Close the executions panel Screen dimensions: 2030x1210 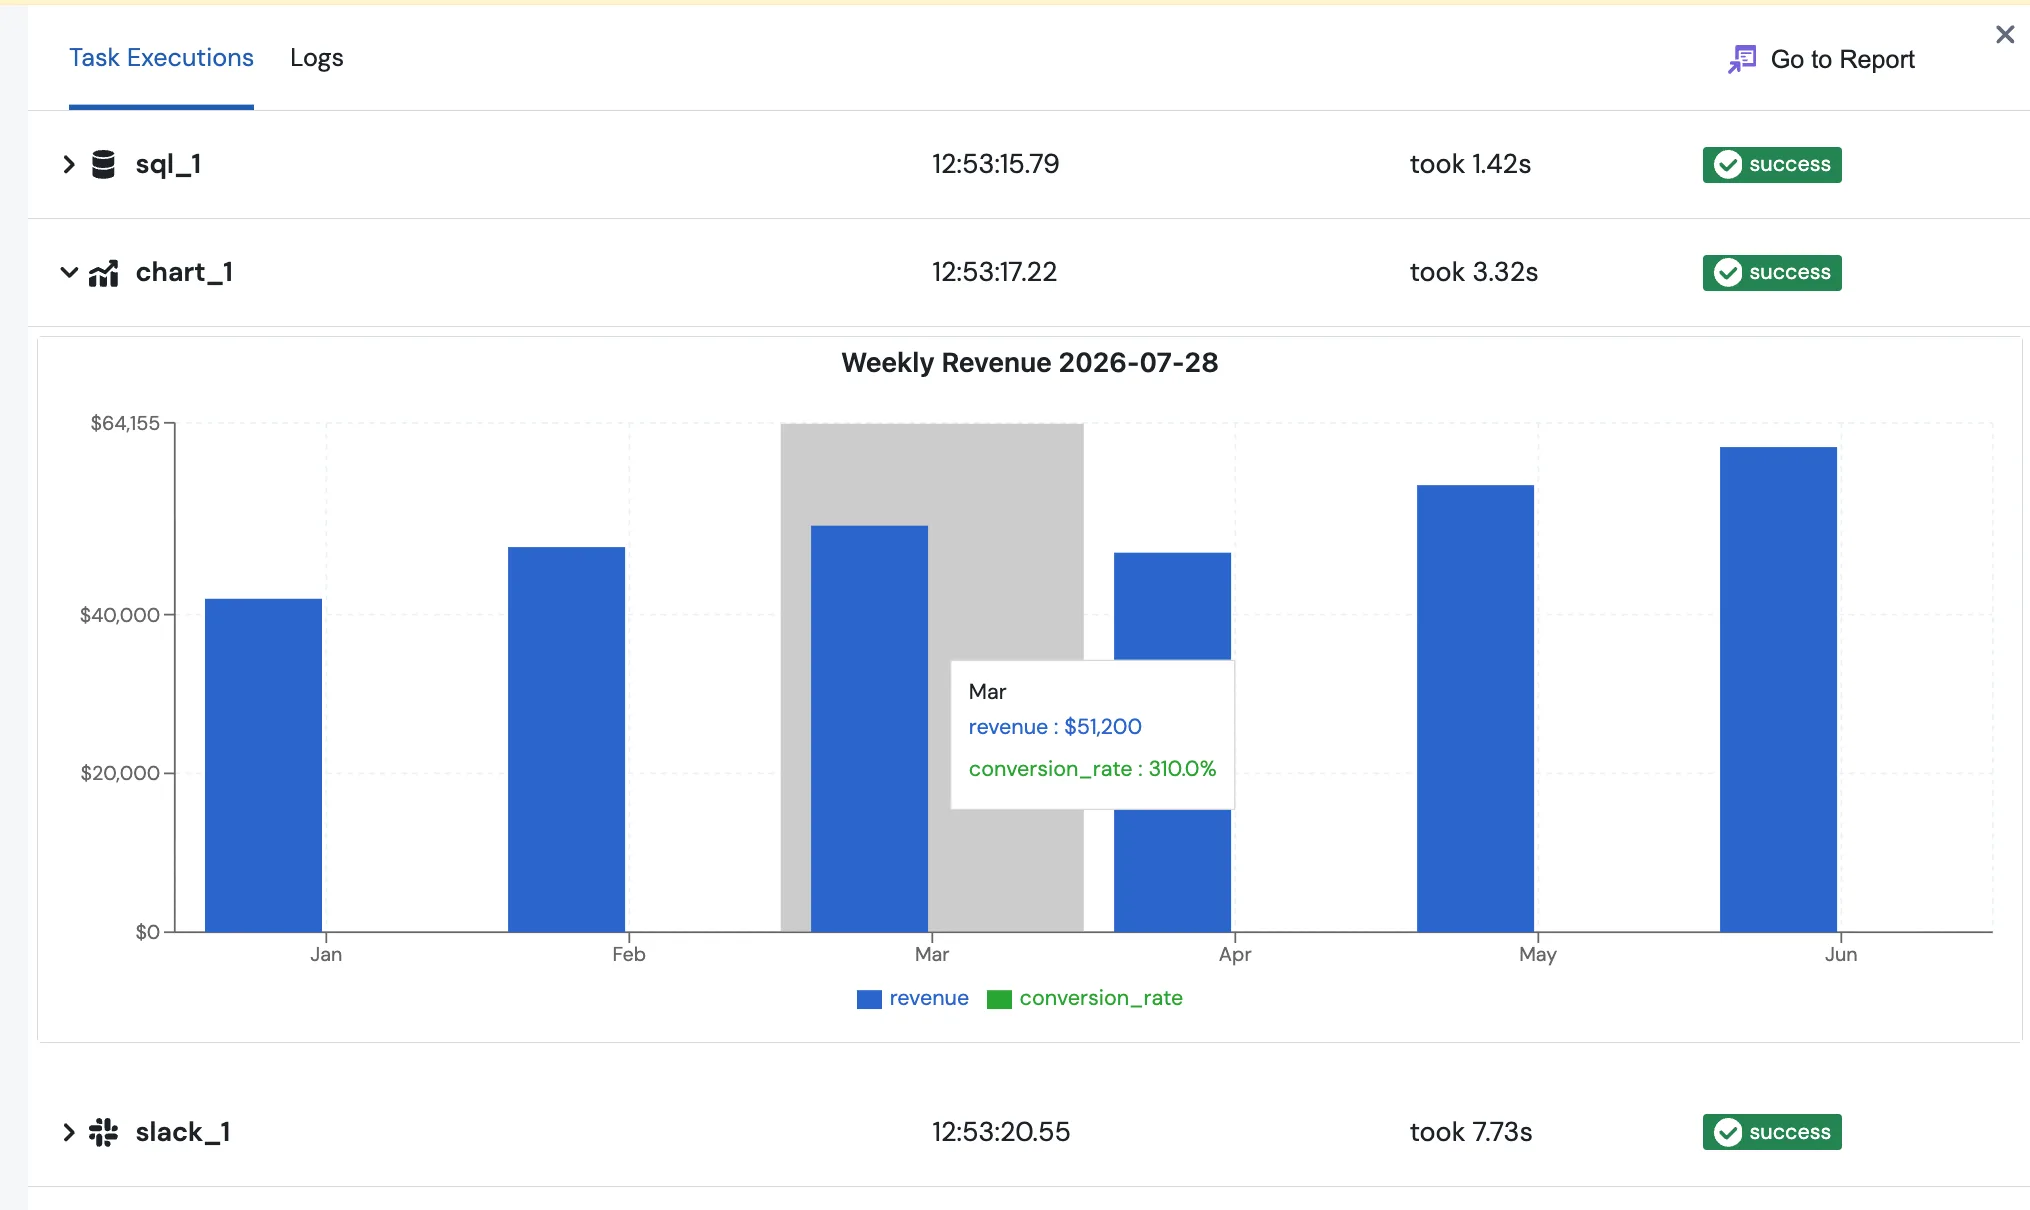point(2005,35)
